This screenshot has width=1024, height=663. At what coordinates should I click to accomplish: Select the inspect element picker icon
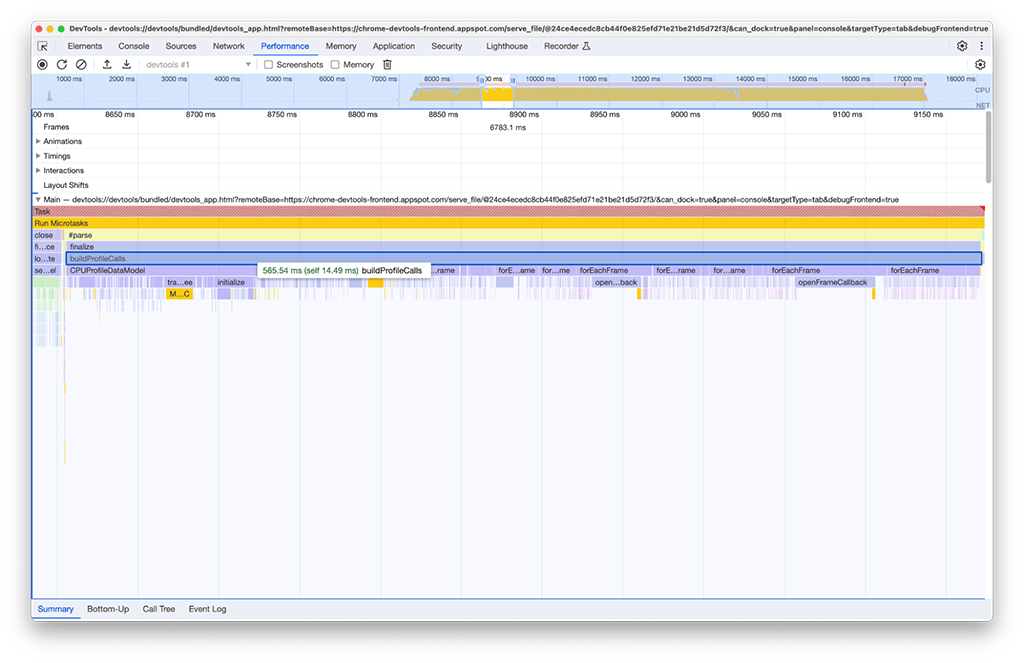click(42, 45)
